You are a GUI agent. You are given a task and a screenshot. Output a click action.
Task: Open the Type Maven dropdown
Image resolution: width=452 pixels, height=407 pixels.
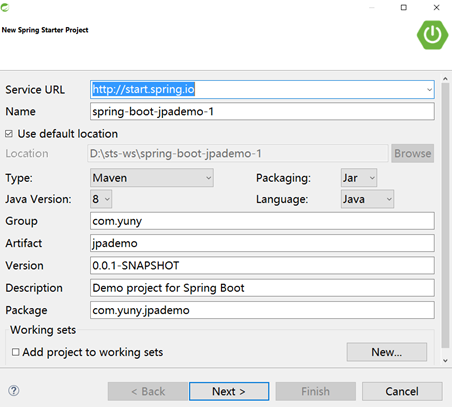click(152, 178)
